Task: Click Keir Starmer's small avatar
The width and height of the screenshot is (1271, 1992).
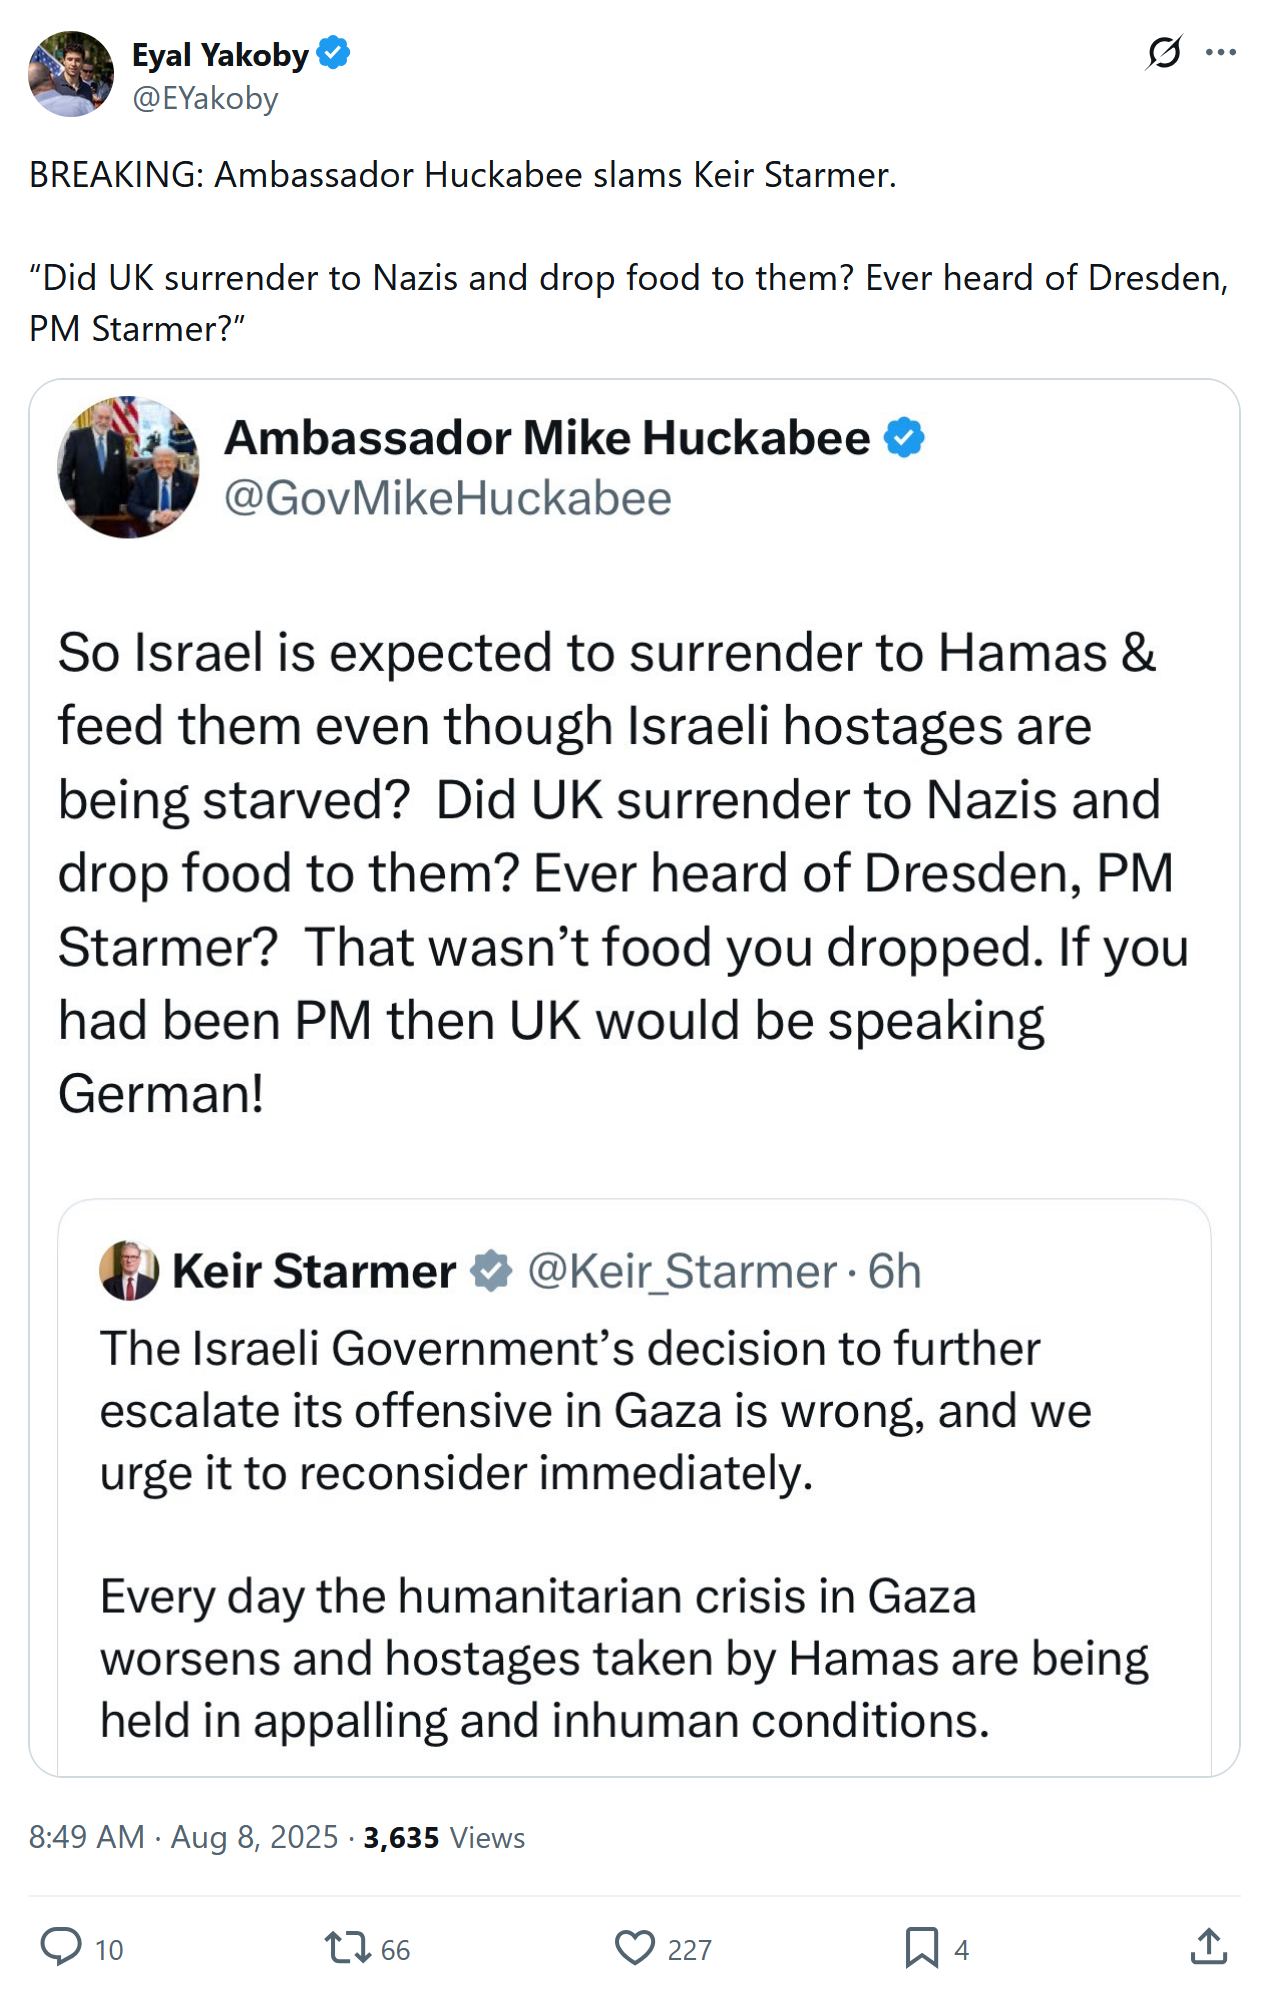Action: (129, 1270)
